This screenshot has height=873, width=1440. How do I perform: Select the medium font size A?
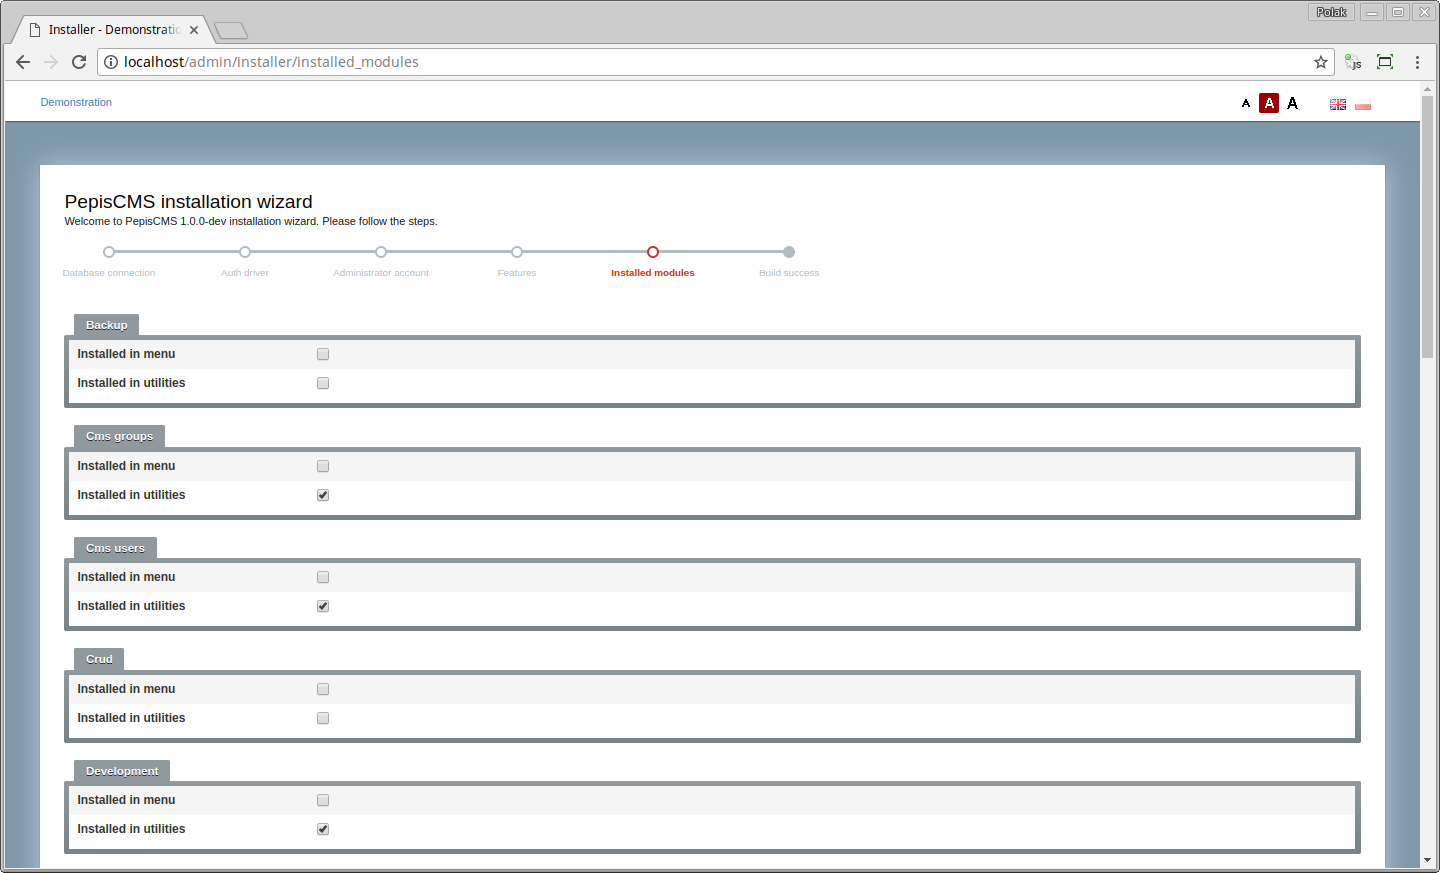[1269, 103]
